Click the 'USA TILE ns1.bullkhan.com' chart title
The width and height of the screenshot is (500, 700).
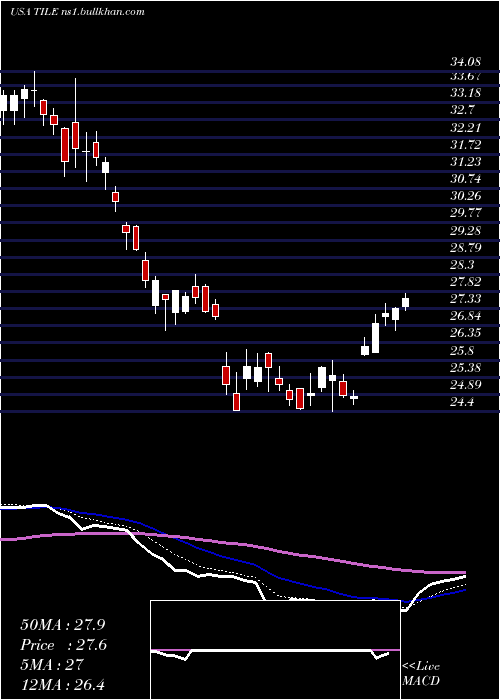click(x=78, y=12)
